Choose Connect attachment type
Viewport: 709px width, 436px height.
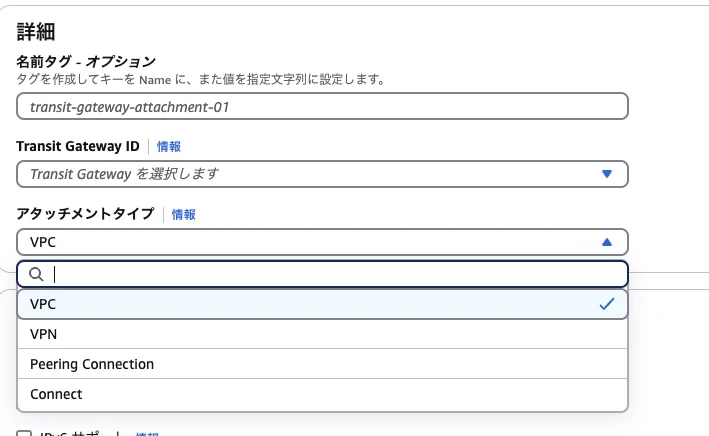[322, 394]
